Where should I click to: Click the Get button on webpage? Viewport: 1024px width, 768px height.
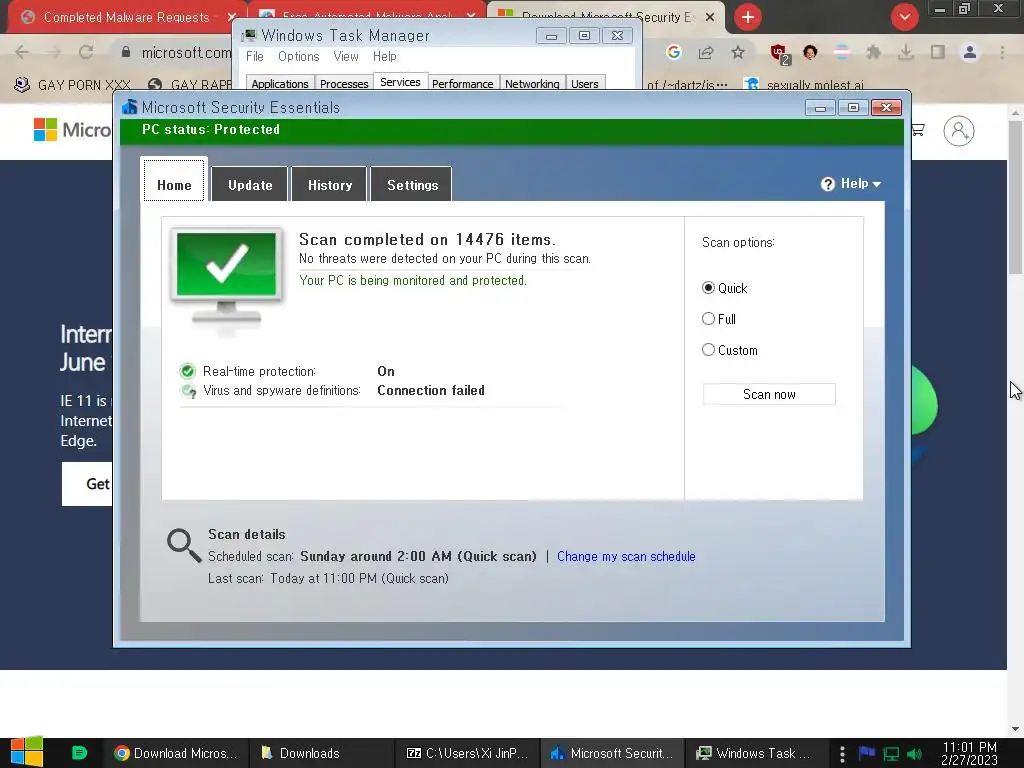tap(87, 484)
